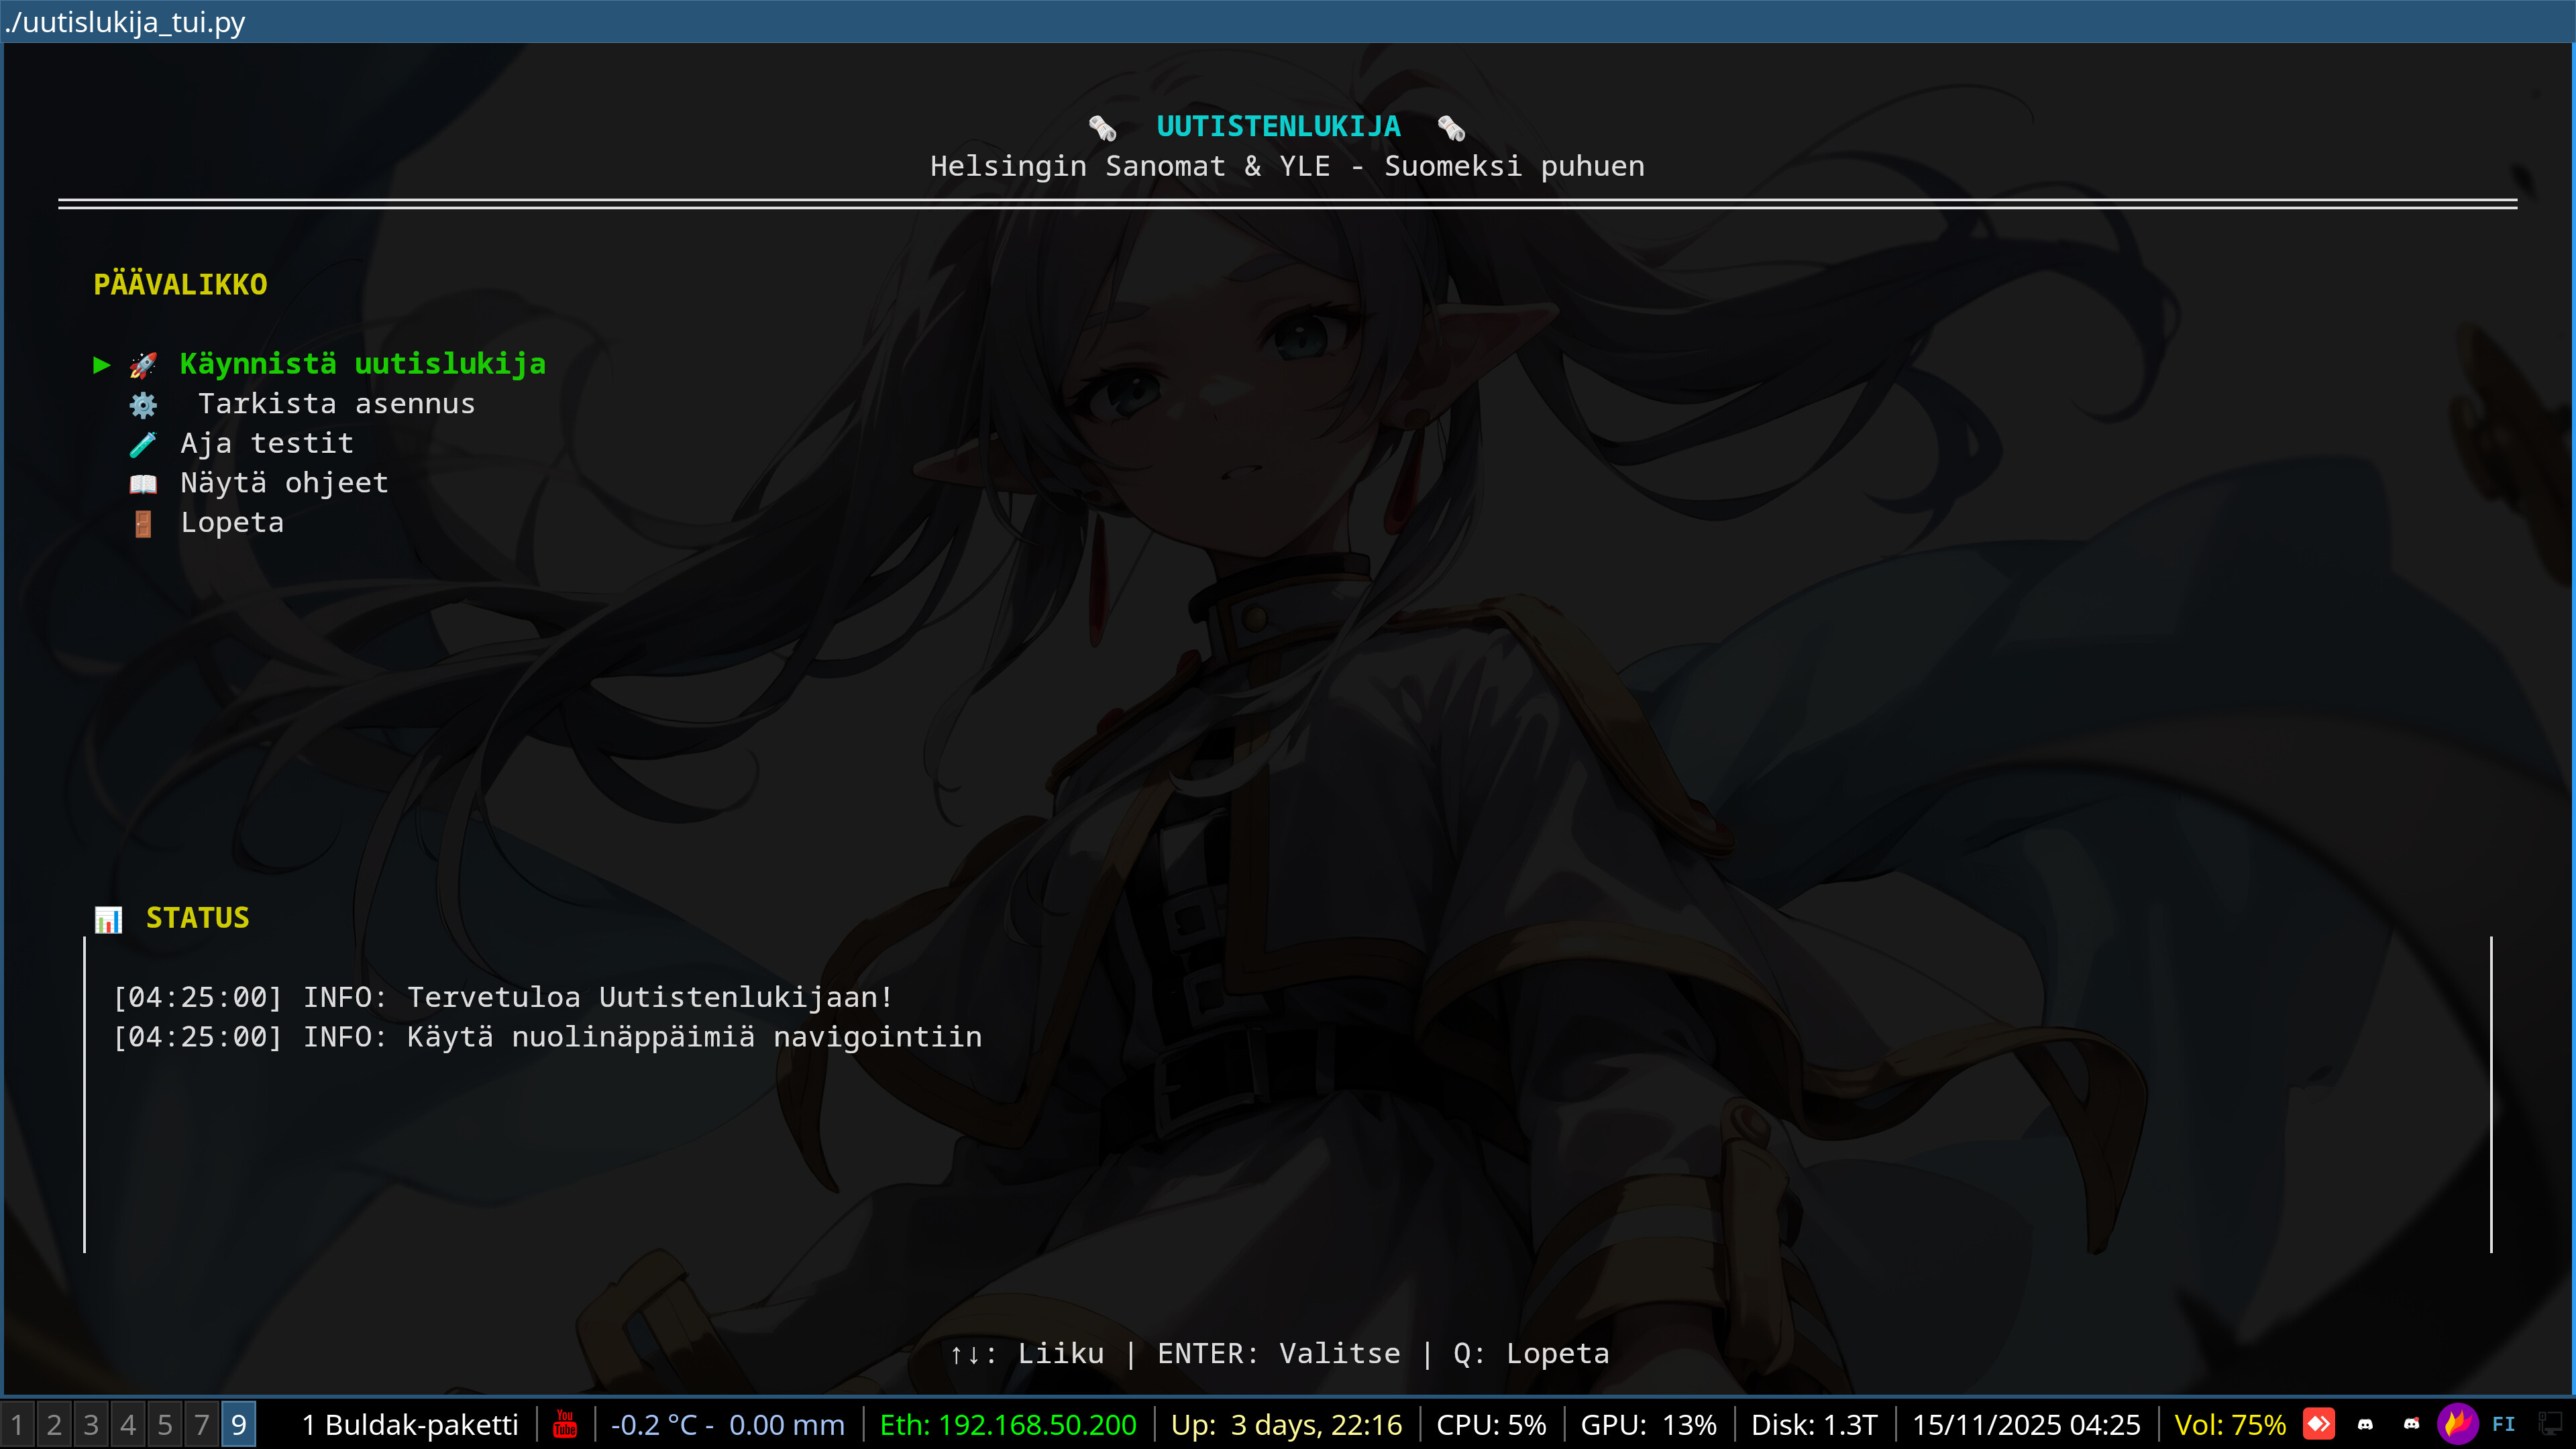Switch to workspace 7 in the bar

click(x=201, y=1424)
